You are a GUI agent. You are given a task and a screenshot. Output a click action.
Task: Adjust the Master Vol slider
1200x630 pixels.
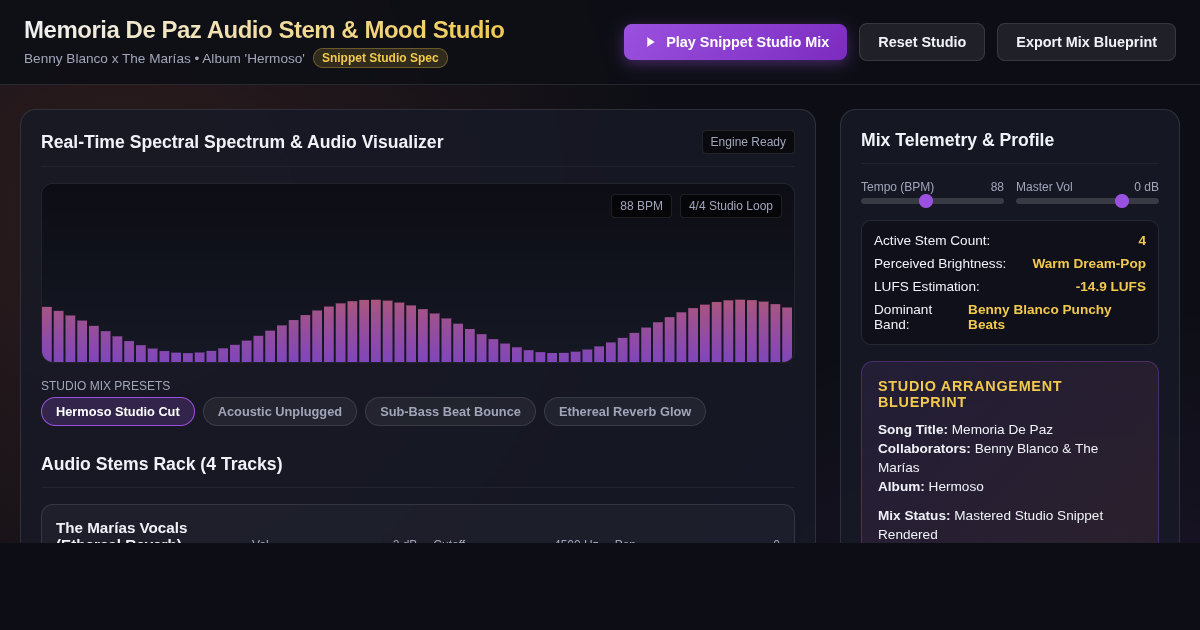tap(1087, 201)
